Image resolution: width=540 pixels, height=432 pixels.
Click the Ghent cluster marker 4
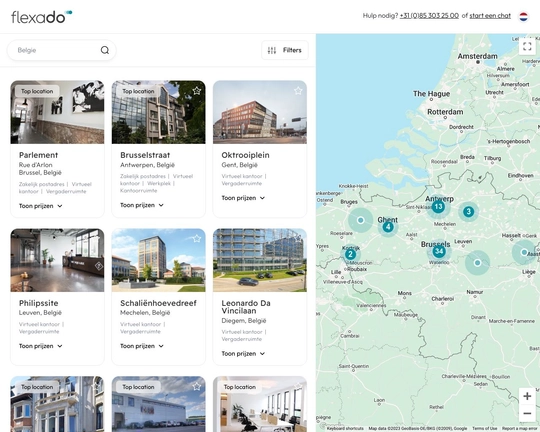(388, 227)
